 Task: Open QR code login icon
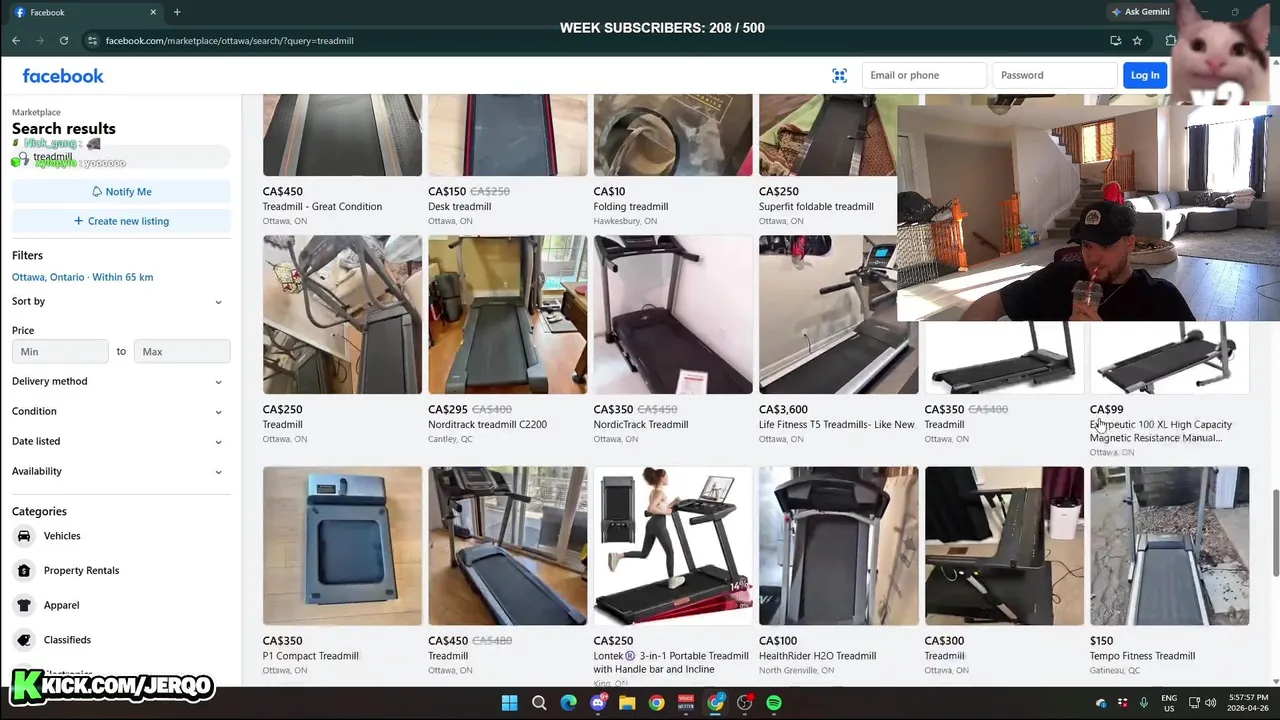point(839,75)
